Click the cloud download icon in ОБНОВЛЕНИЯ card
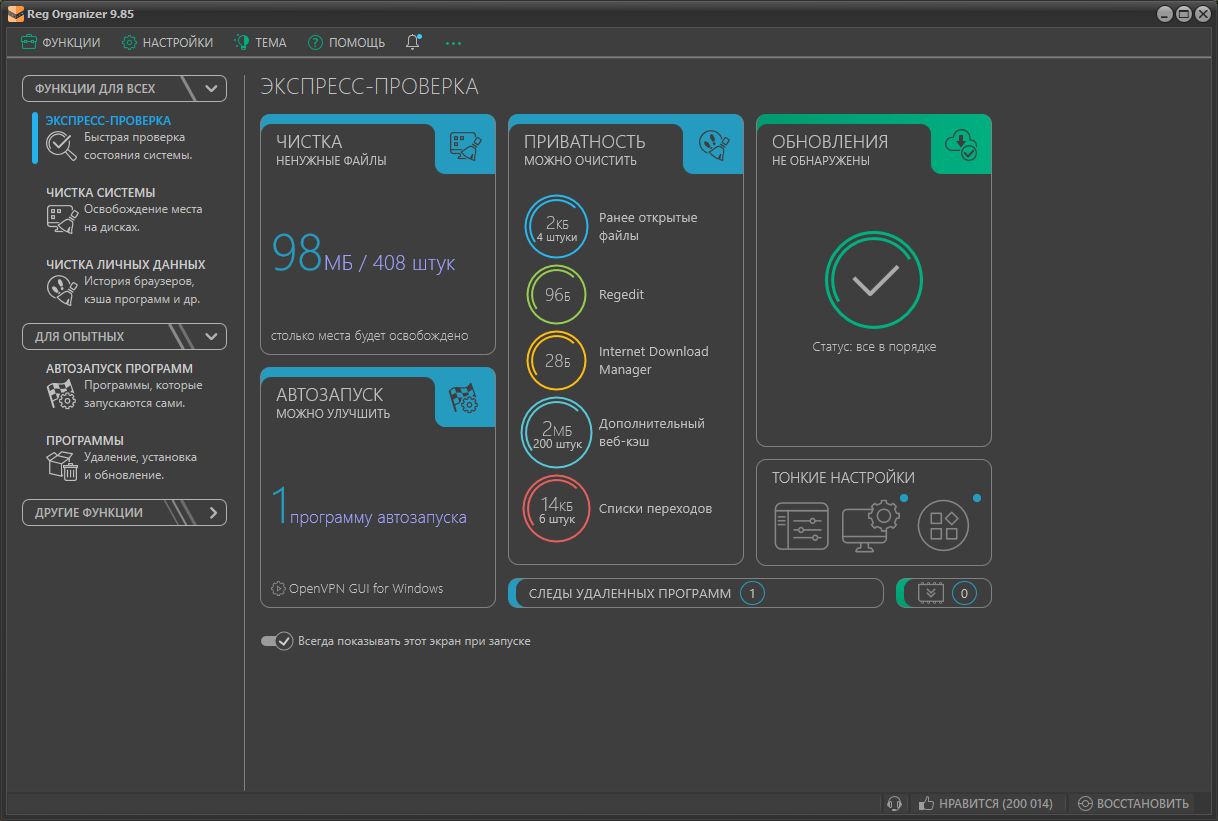Screen dimensions: 1218x821 [961, 147]
